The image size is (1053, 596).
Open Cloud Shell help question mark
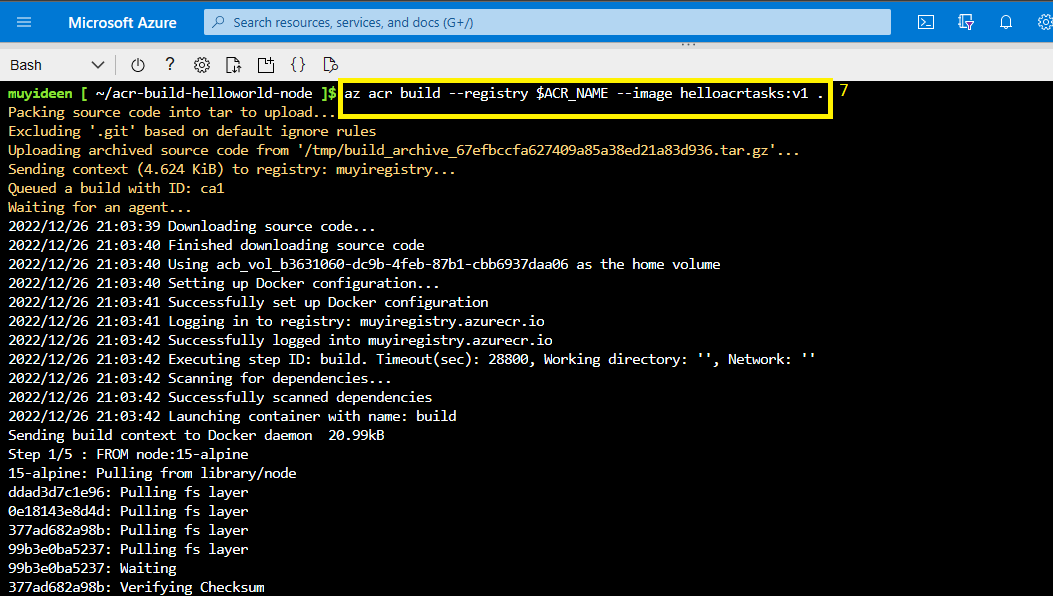point(170,65)
